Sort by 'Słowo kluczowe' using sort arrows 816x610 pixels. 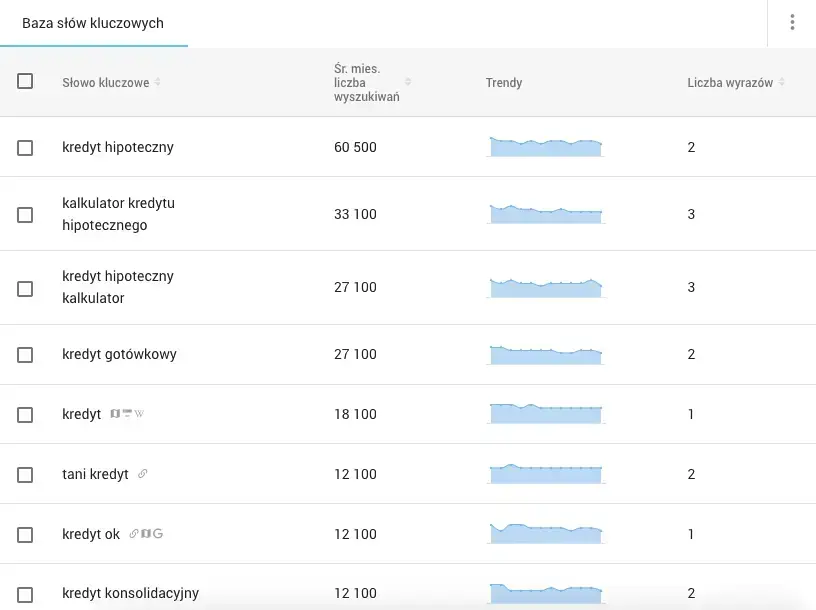(x=158, y=83)
